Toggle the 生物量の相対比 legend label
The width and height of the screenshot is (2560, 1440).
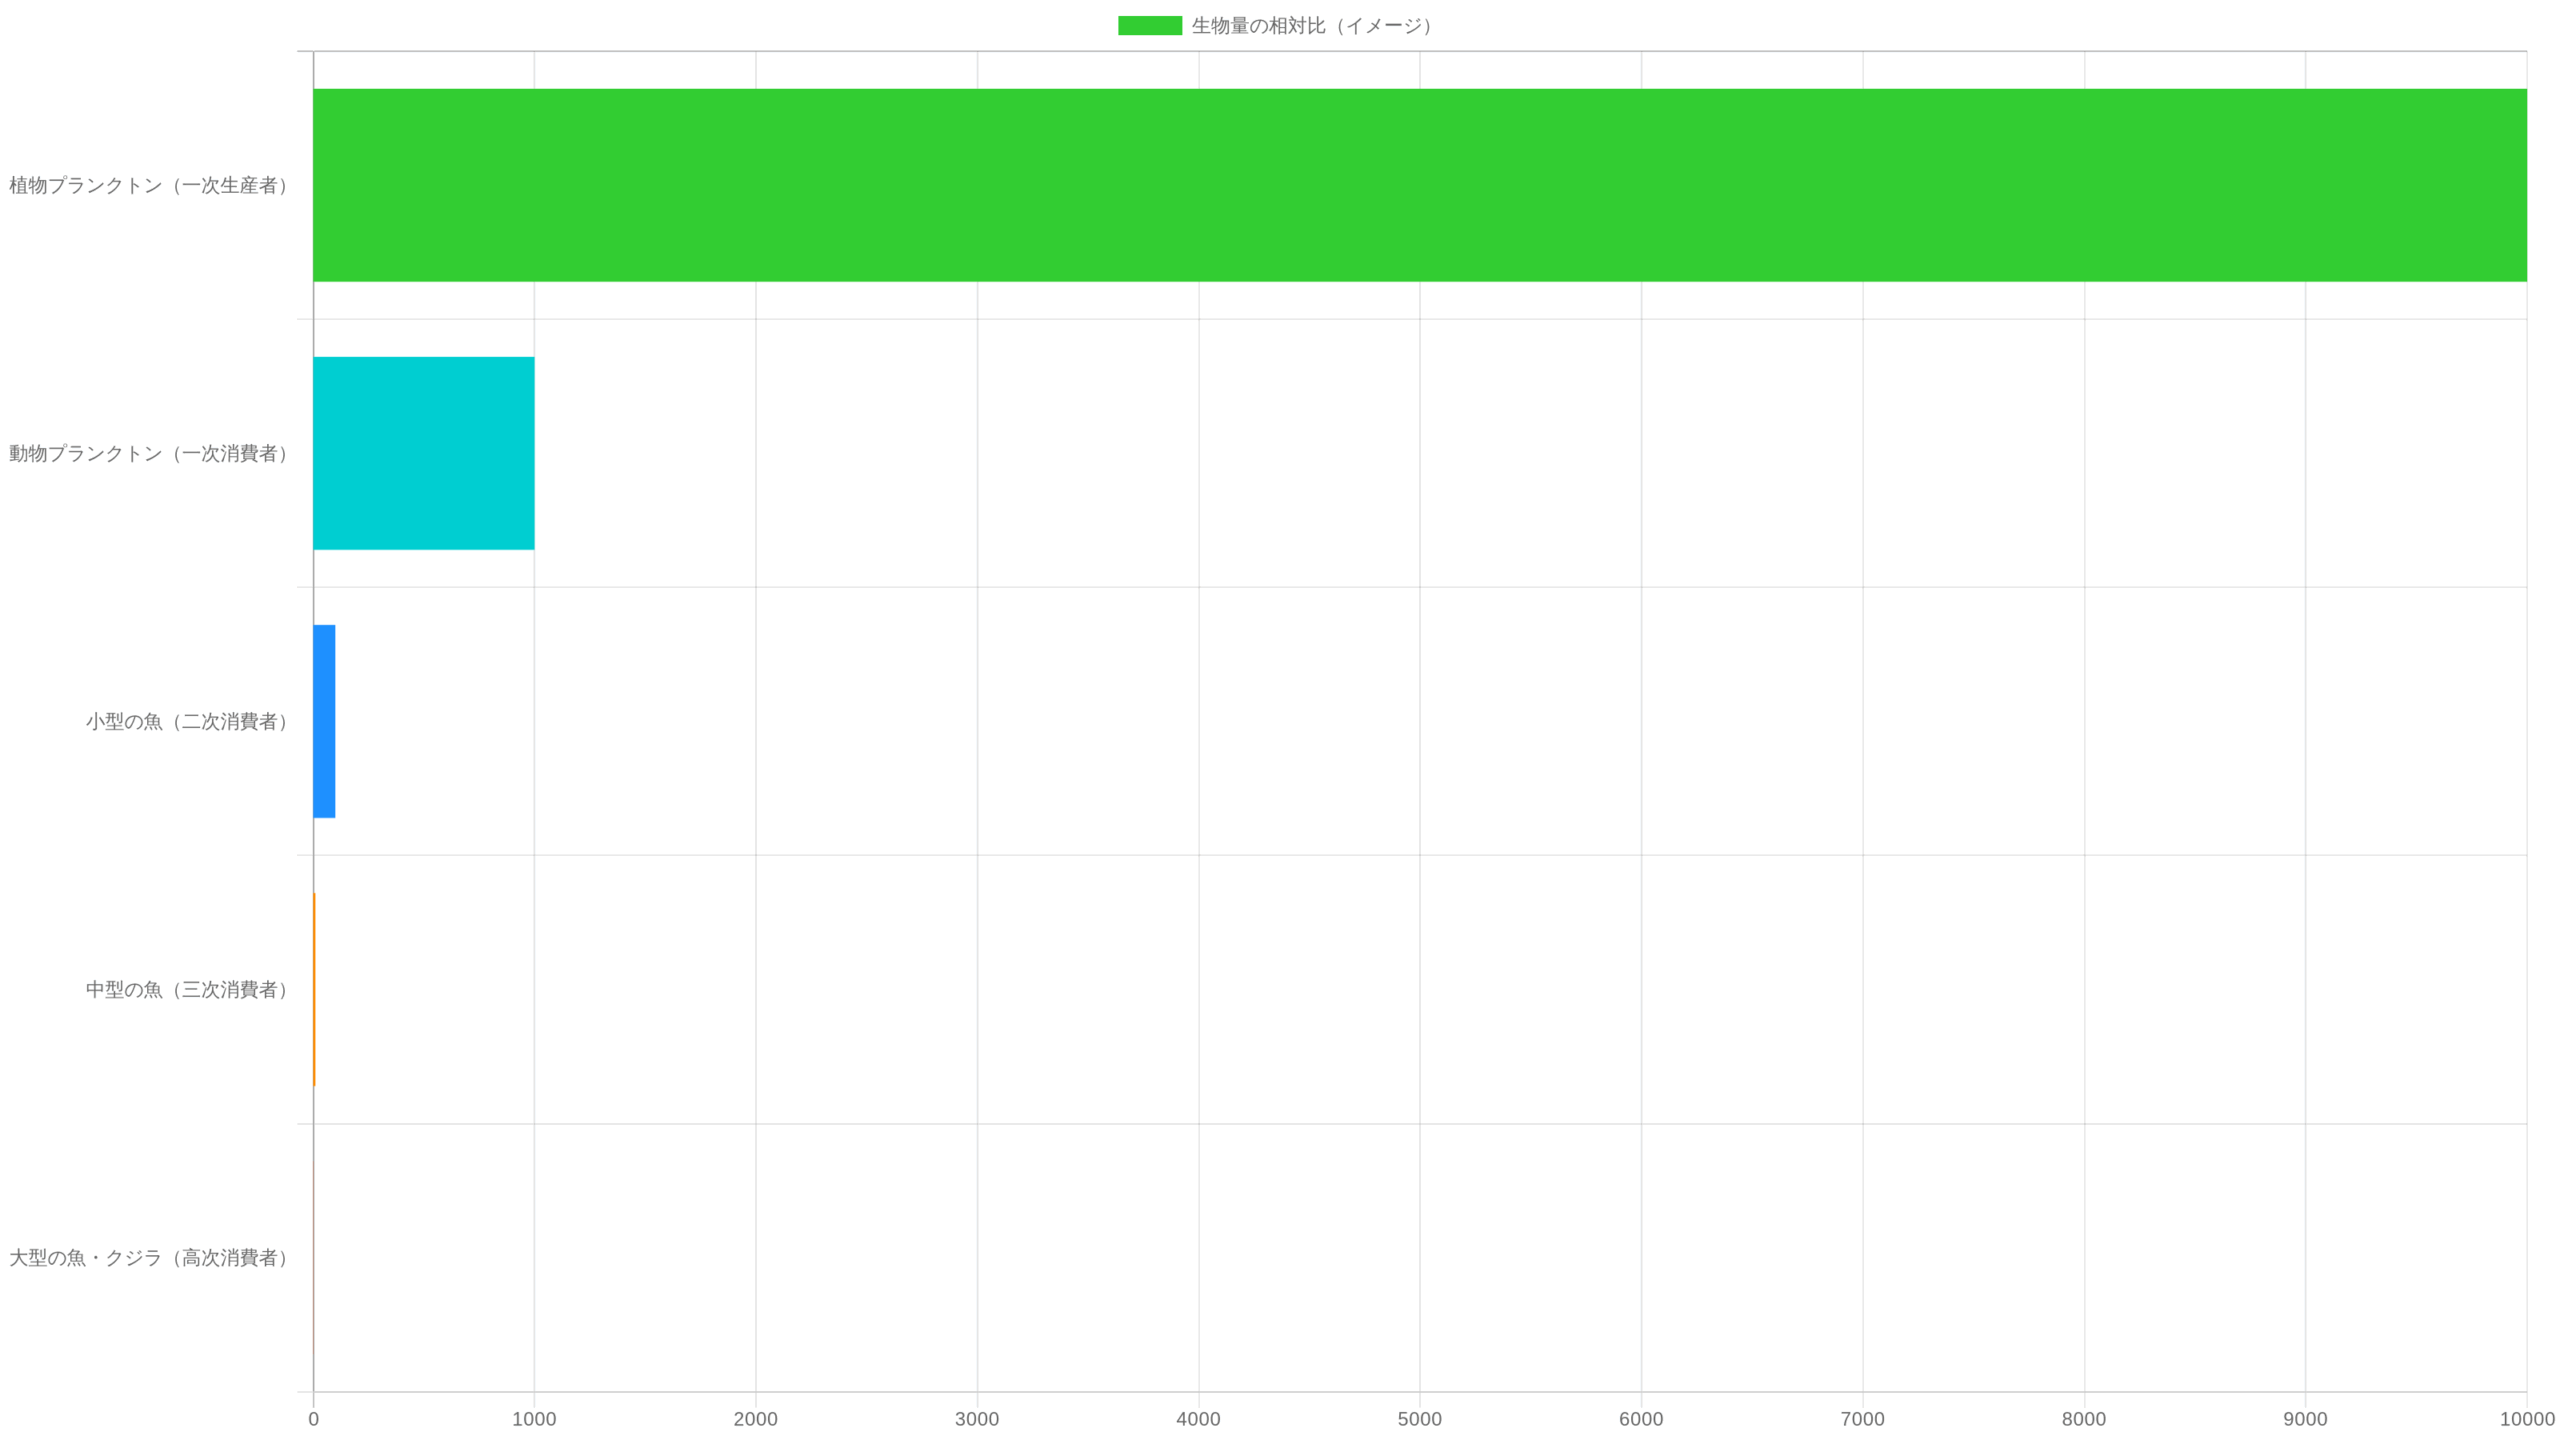(x=1312, y=26)
